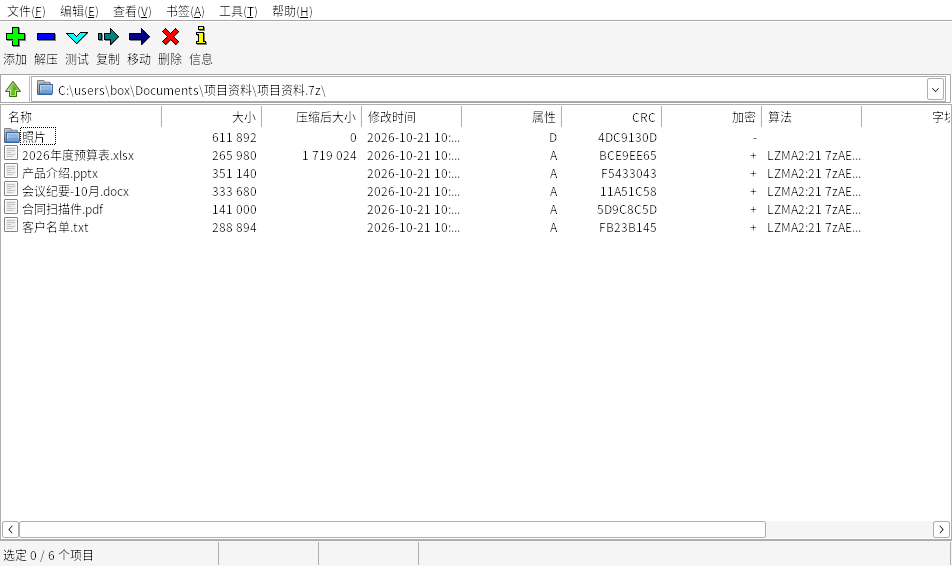Open the 文件(F) menu

(26, 12)
